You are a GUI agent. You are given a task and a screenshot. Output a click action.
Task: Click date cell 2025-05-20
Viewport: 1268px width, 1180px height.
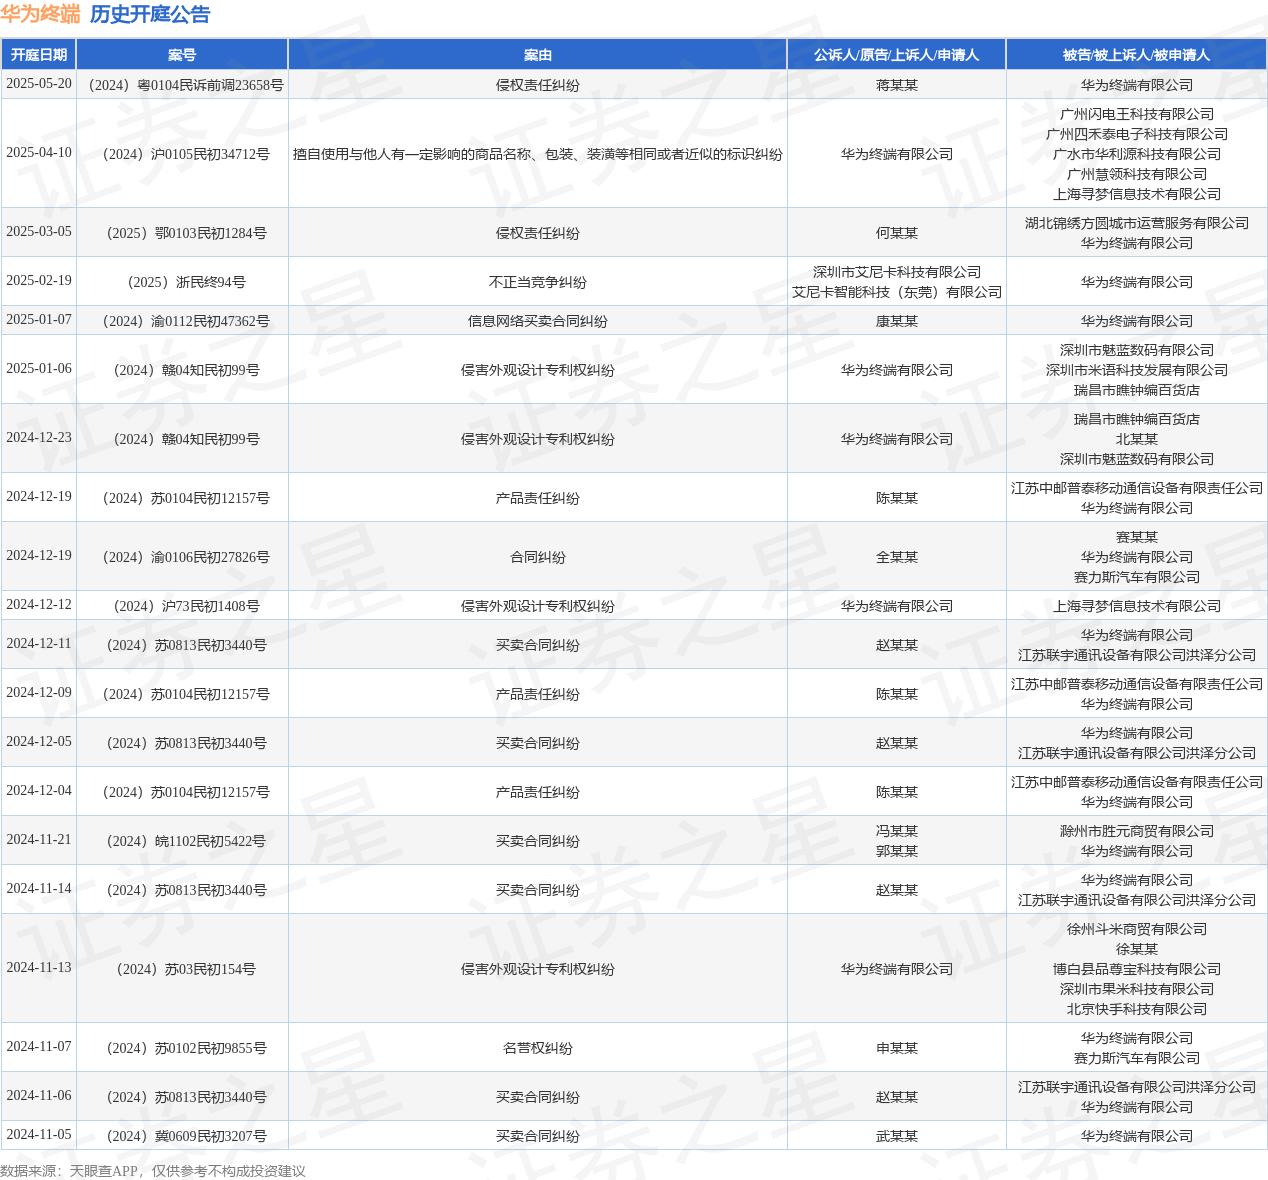[x=39, y=84]
